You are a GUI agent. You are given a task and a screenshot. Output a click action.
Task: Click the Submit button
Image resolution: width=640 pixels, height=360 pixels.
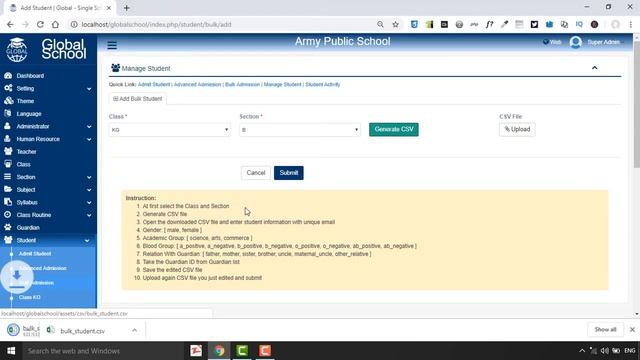pyautogui.click(x=289, y=173)
